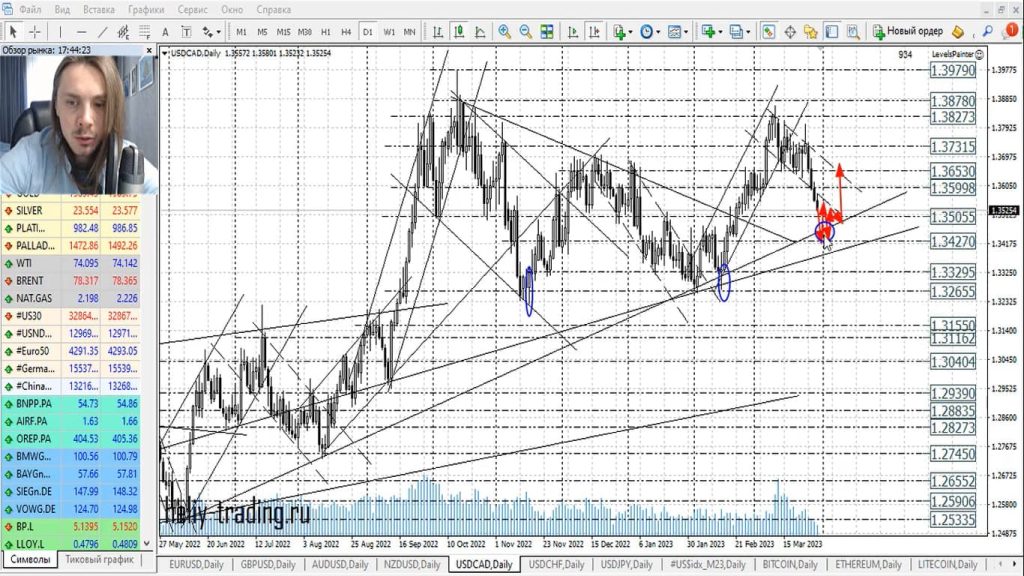
Task: Click the zoom out magnifier icon
Action: pos(525,31)
